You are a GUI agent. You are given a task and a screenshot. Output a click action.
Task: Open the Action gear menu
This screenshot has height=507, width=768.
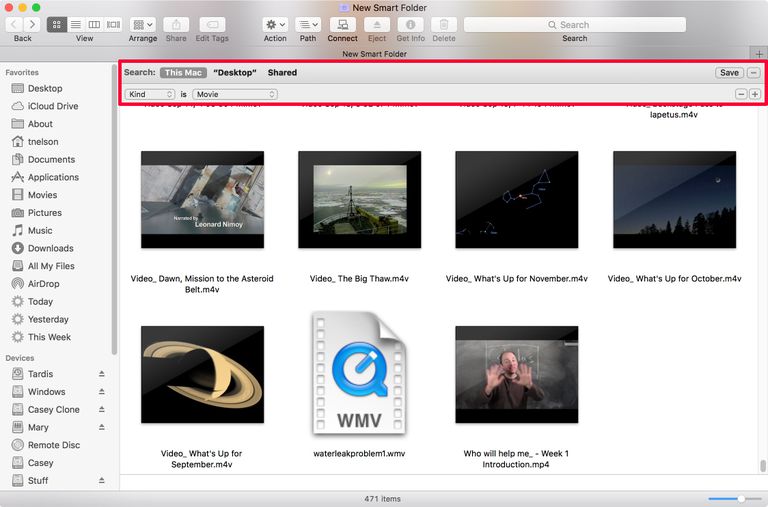pos(275,24)
